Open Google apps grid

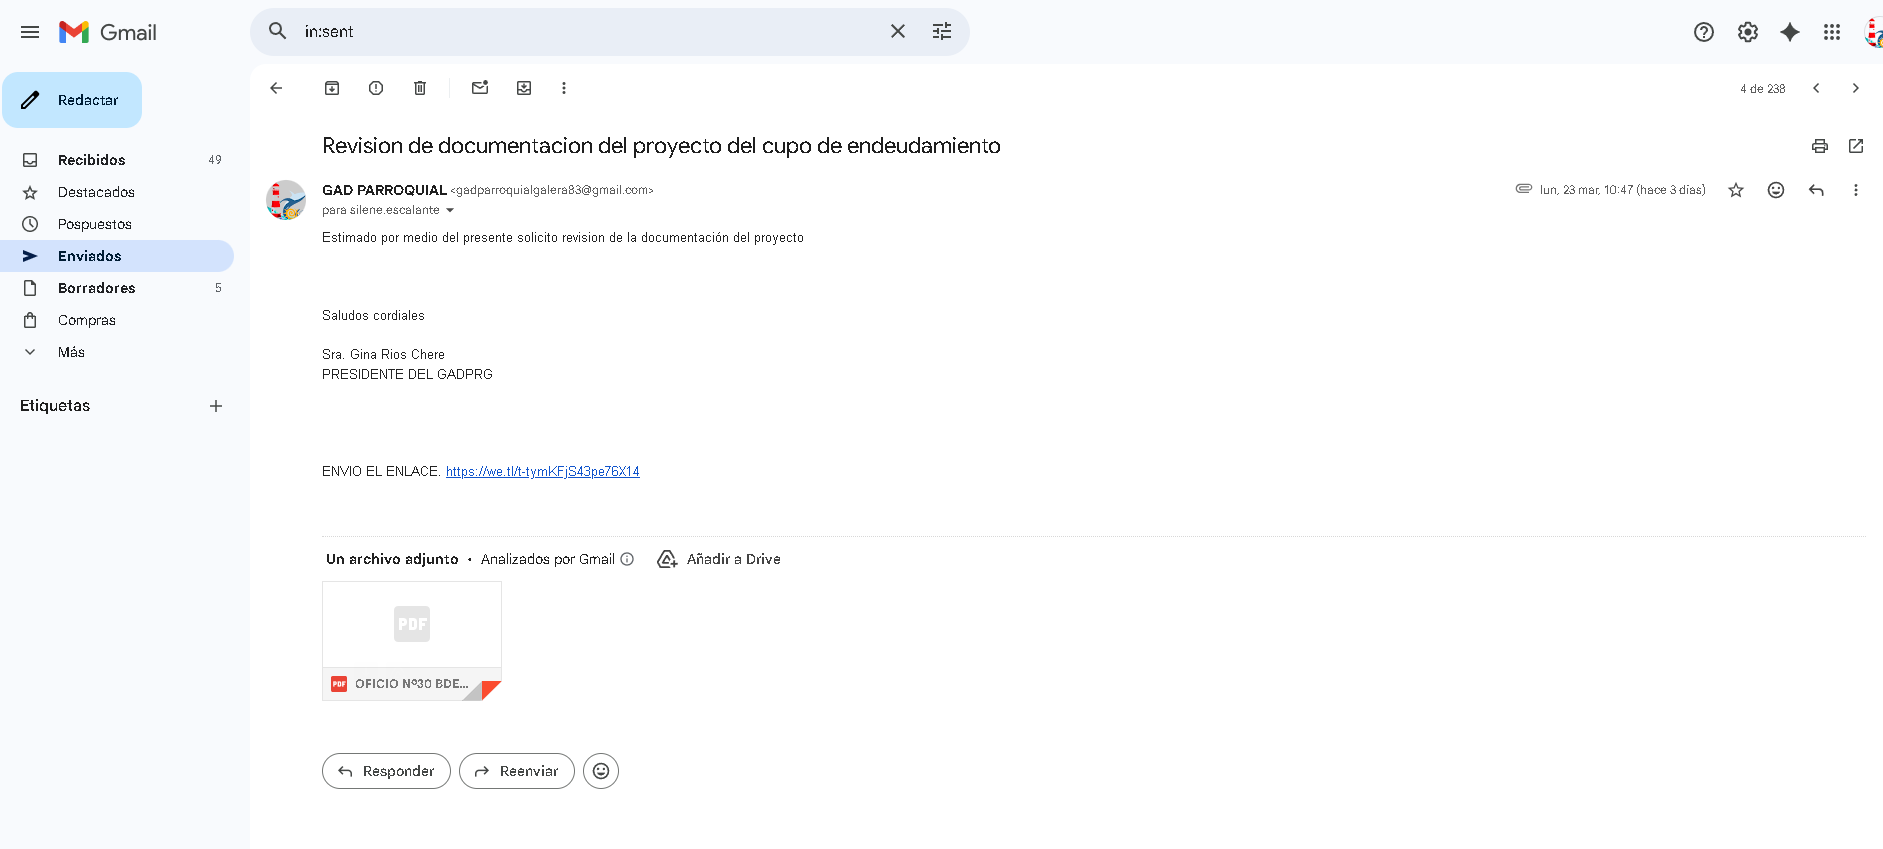[1832, 32]
